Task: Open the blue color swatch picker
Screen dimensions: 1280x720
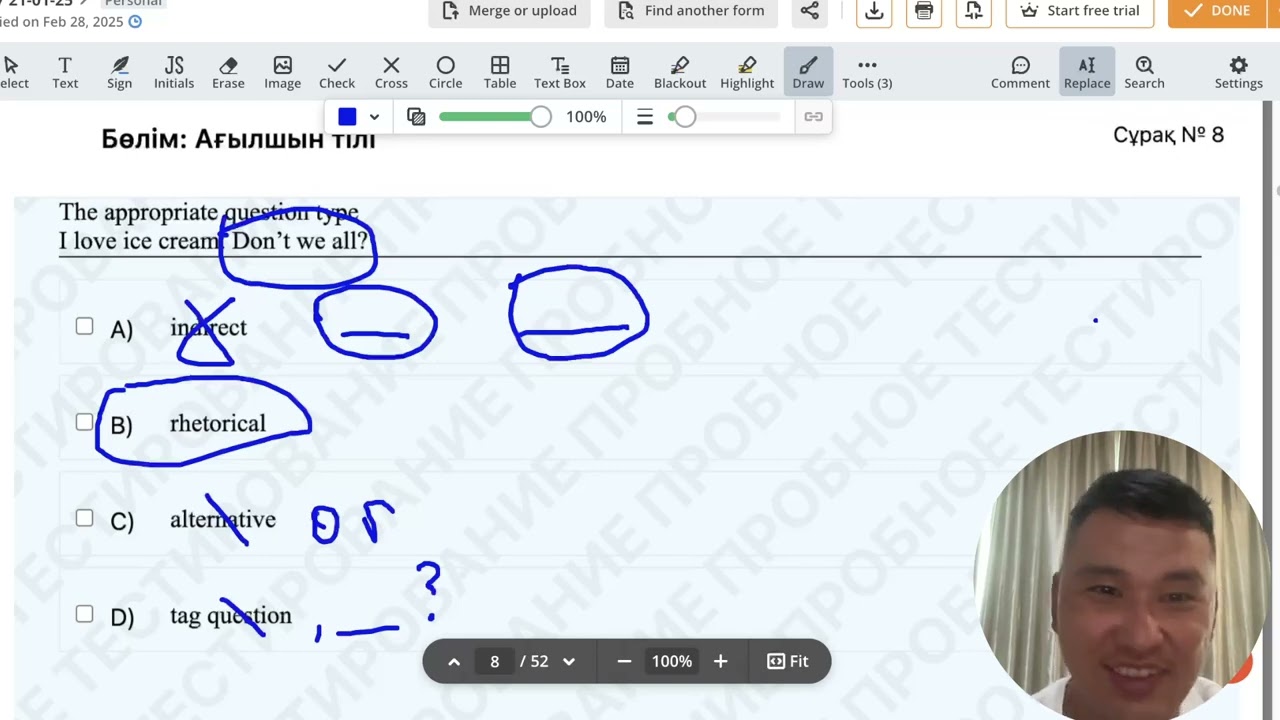Action: [347, 117]
